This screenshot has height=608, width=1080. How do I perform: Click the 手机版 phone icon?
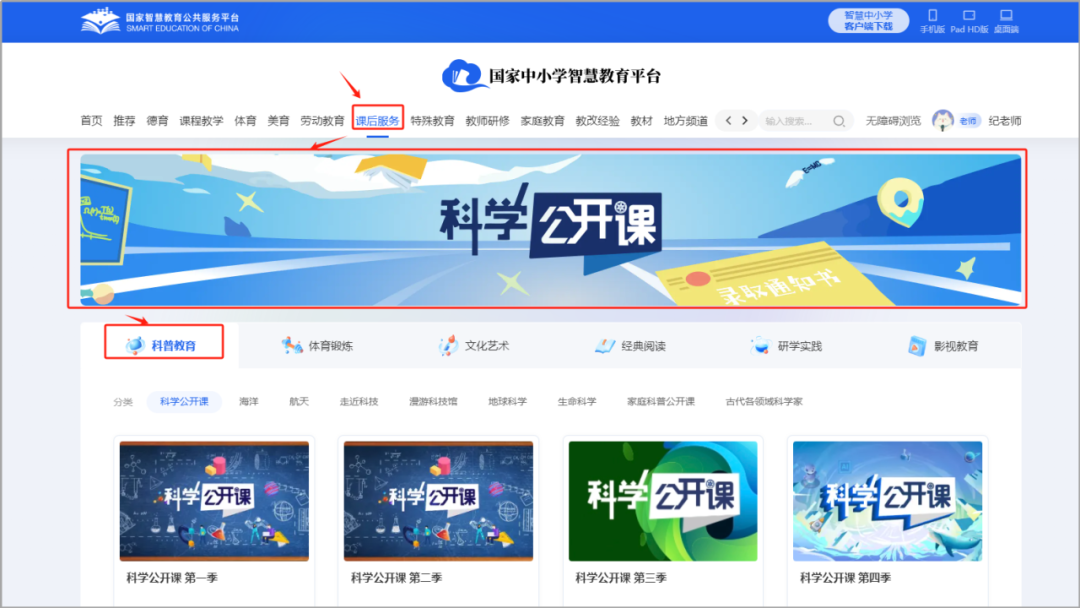point(933,17)
